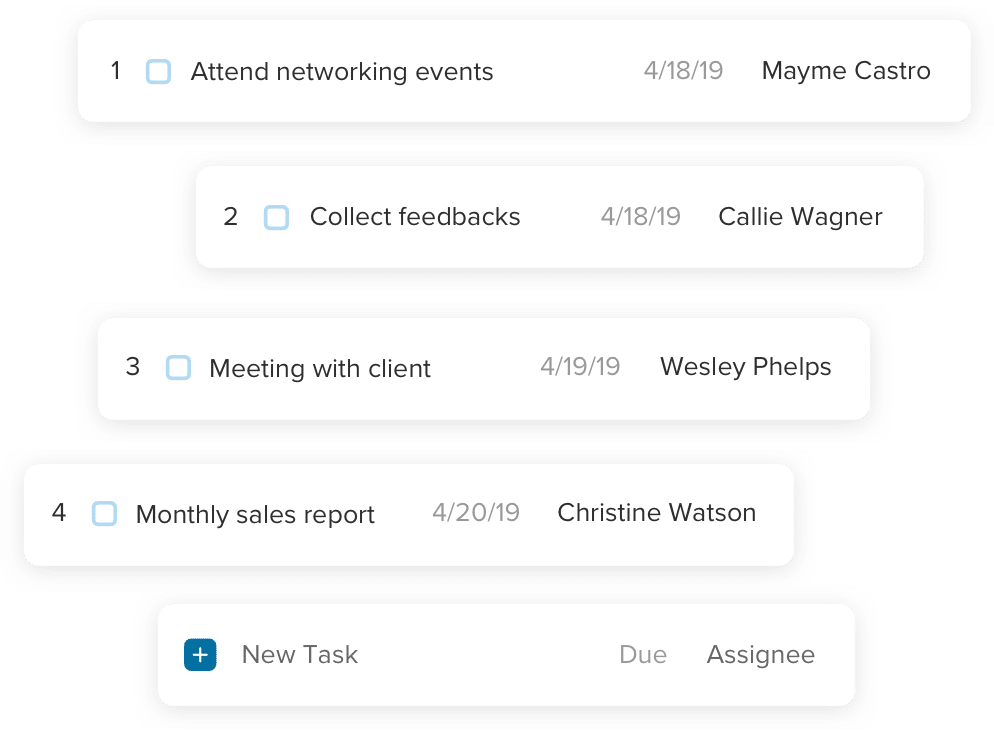The height and width of the screenshot is (734, 994).
Task: Select the Collect feedbacks task title
Action: [415, 217]
